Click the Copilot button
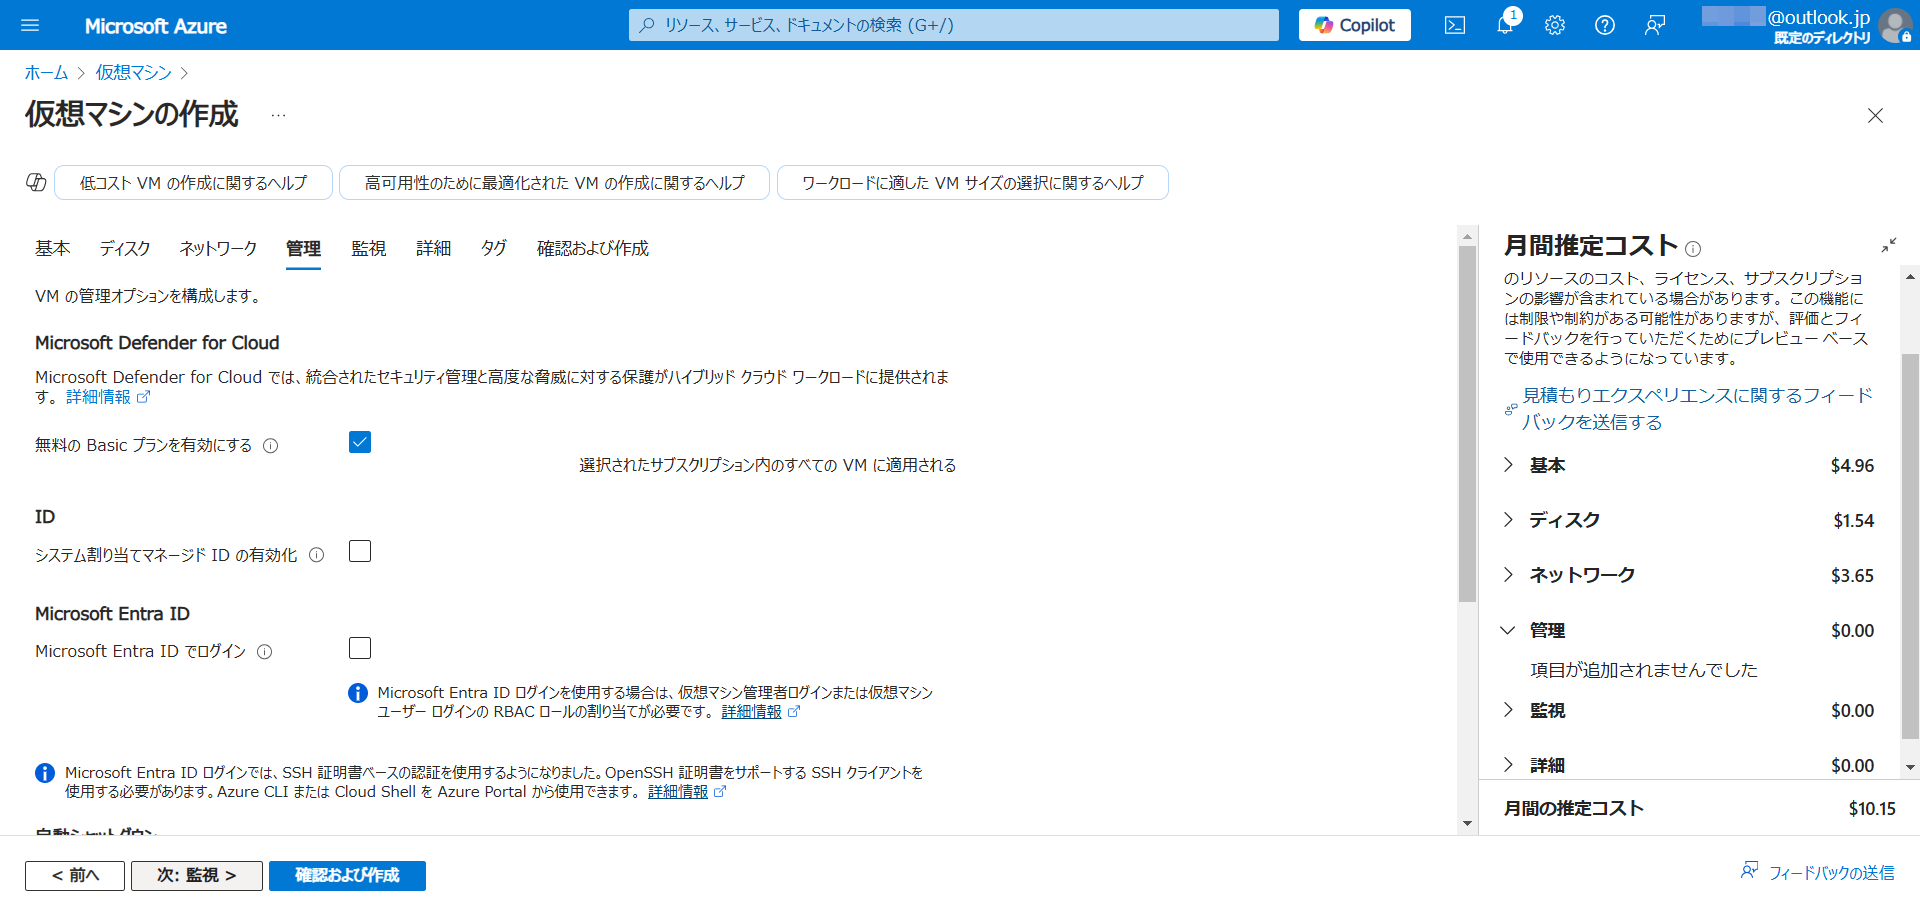 click(1354, 25)
